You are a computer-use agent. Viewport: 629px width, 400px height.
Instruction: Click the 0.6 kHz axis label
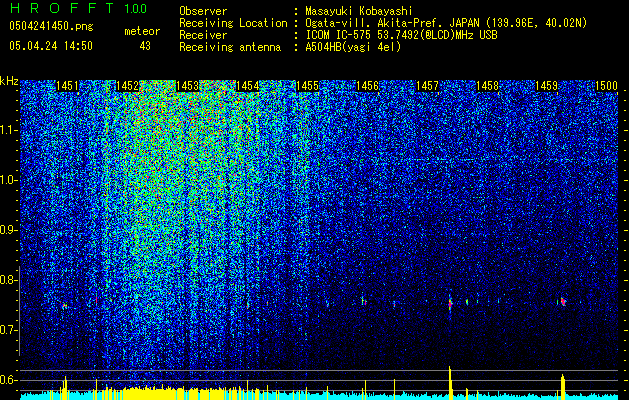[x=9, y=380]
